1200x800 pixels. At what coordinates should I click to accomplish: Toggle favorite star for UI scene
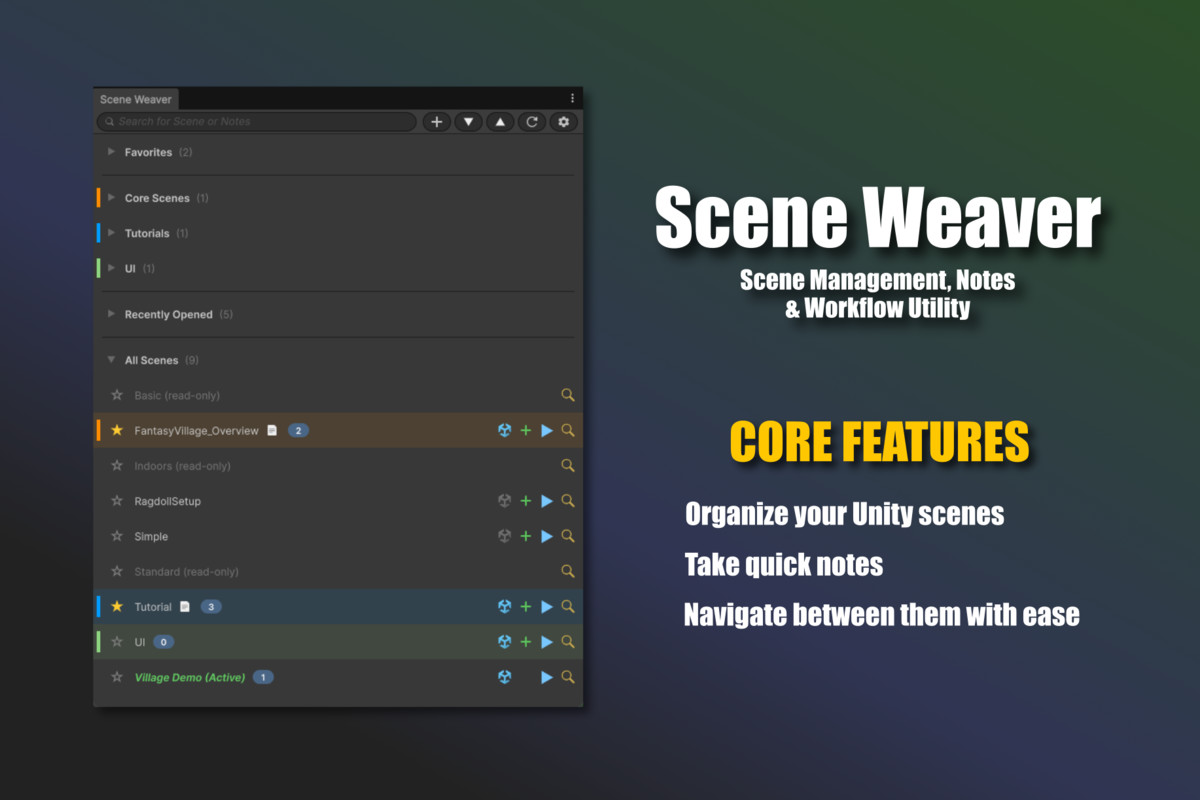click(x=117, y=642)
